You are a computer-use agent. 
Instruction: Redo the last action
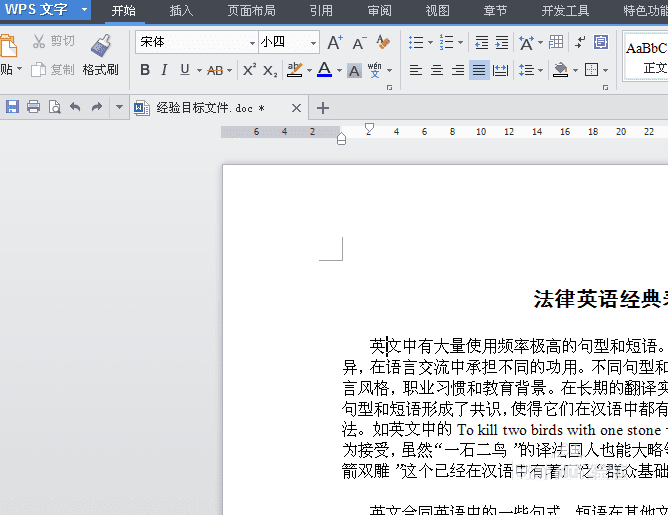click(x=97, y=106)
